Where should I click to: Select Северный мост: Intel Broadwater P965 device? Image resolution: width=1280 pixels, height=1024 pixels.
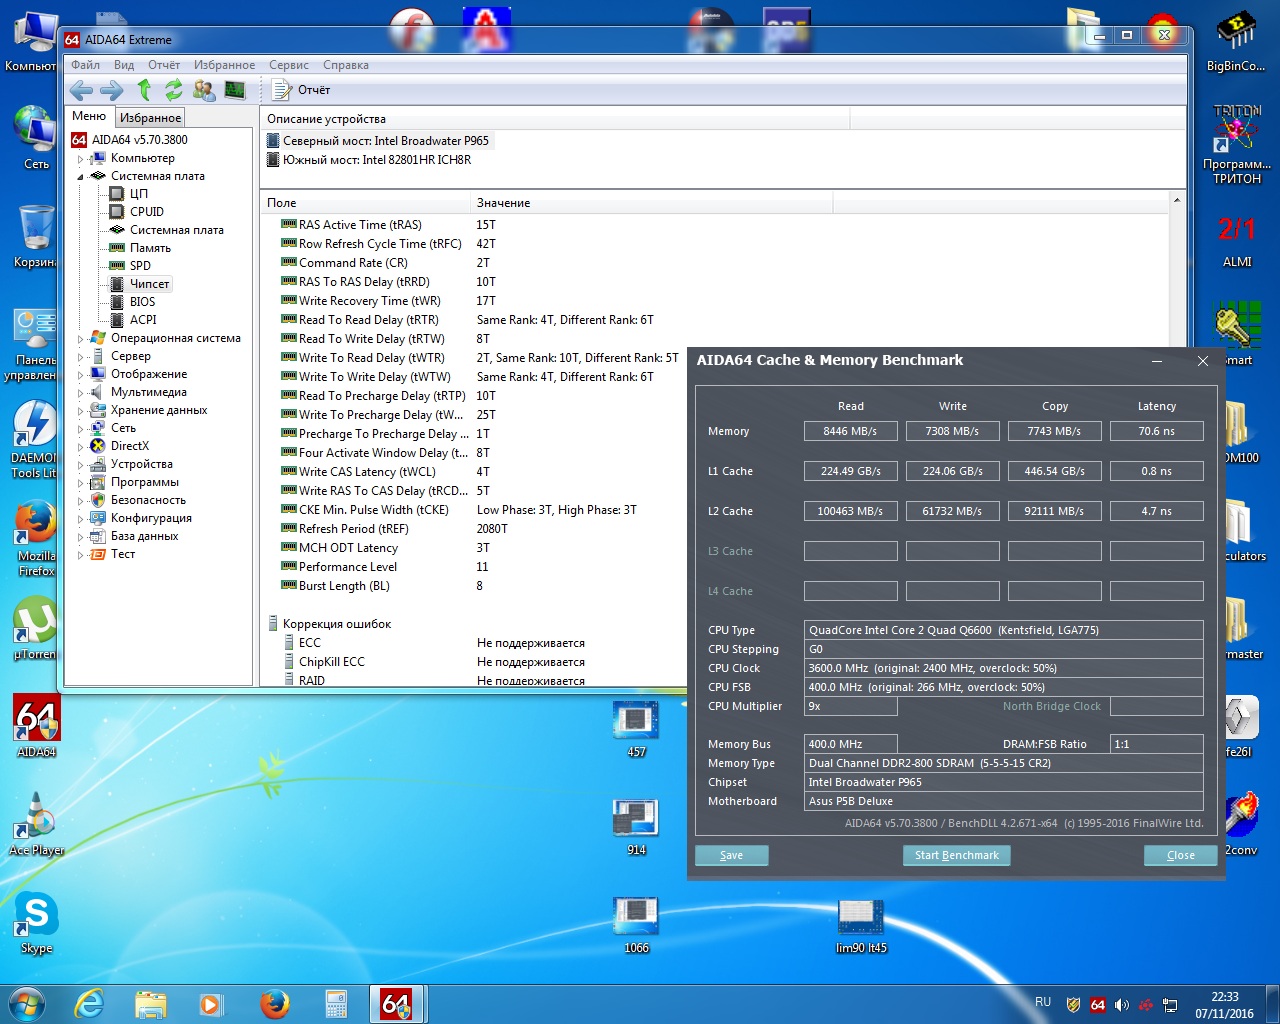(379, 141)
